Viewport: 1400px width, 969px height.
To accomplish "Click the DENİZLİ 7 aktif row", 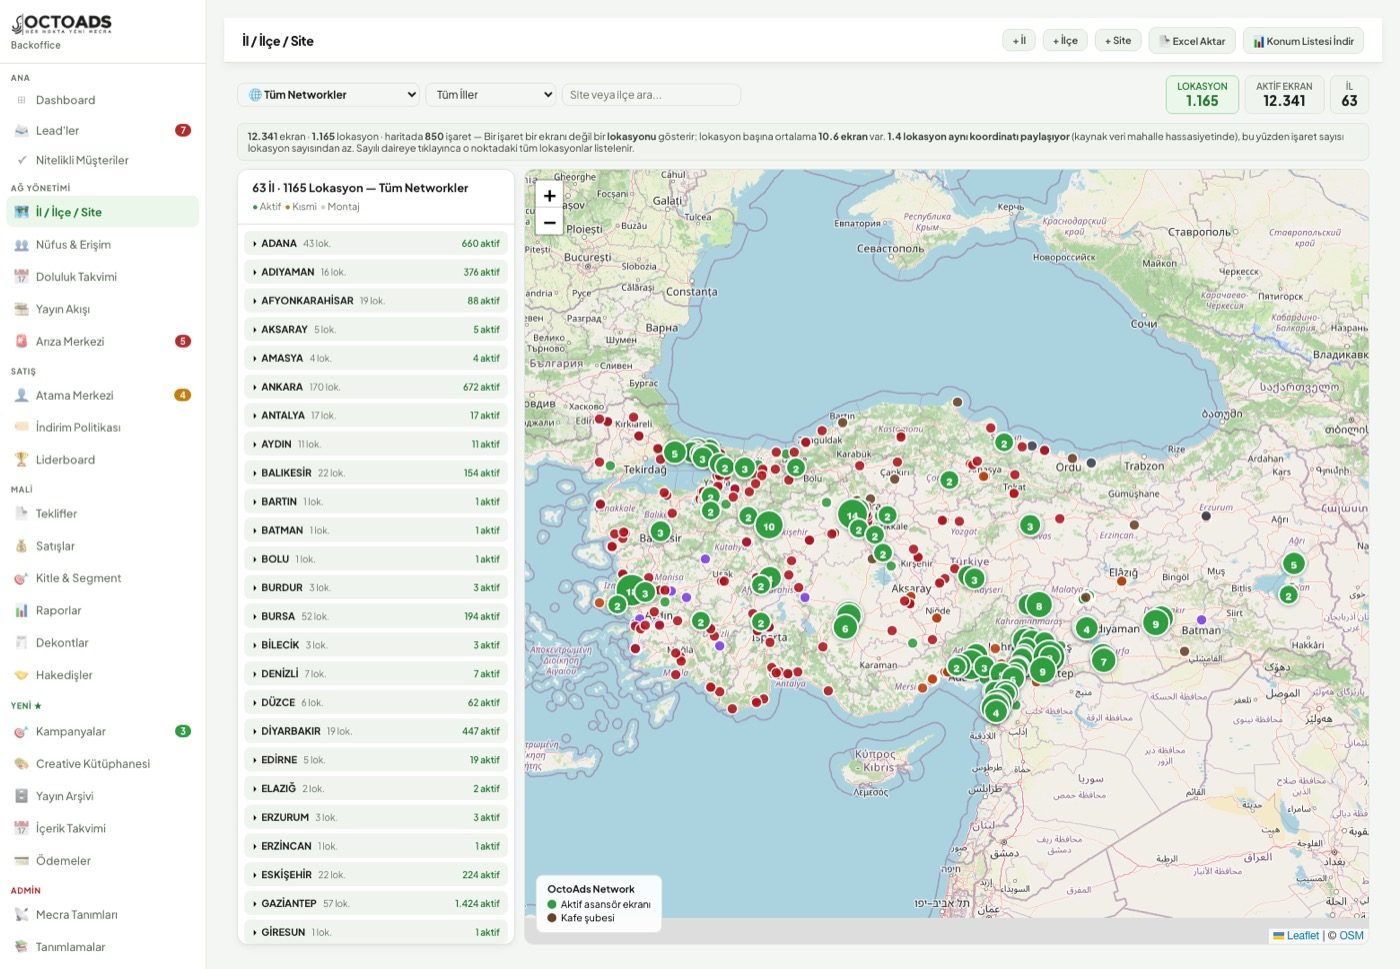I will point(376,674).
